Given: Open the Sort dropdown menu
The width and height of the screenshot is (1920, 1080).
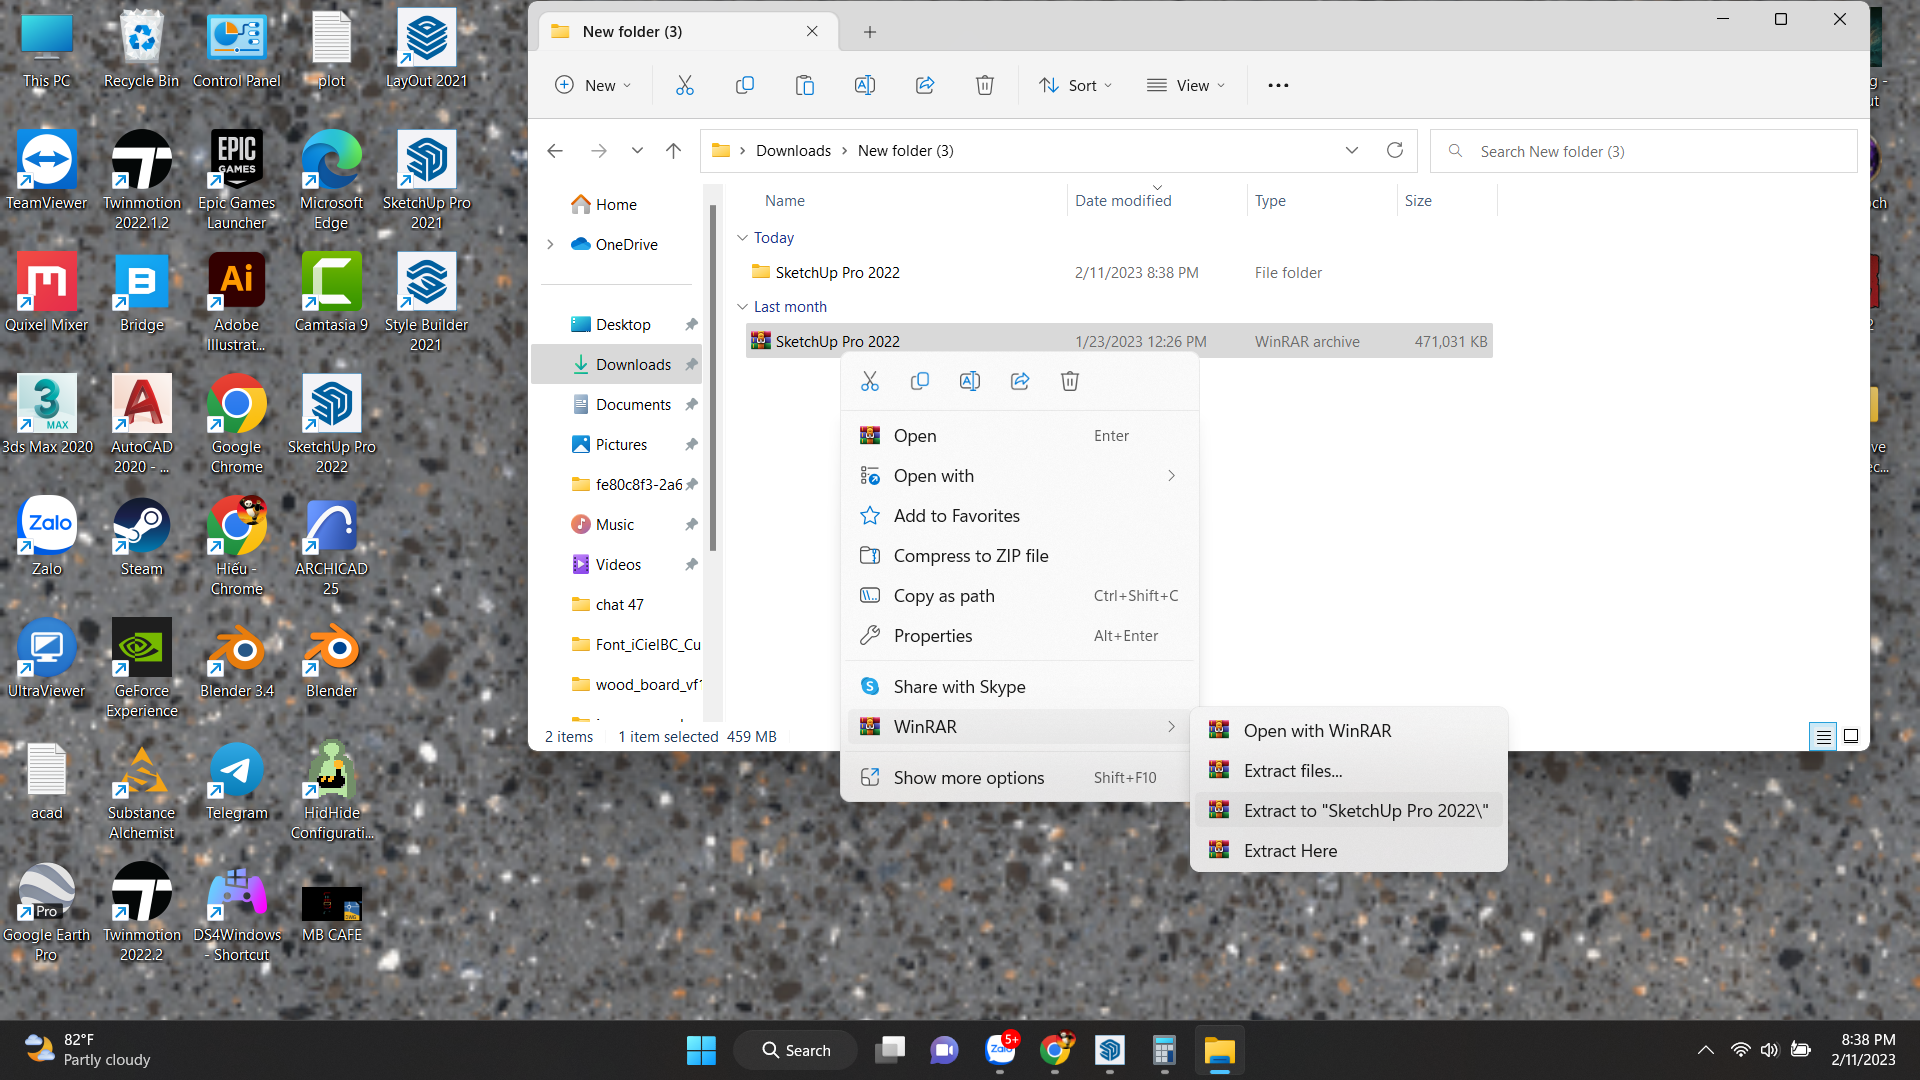Looking at the screenshot, I should pos(1076,86).
